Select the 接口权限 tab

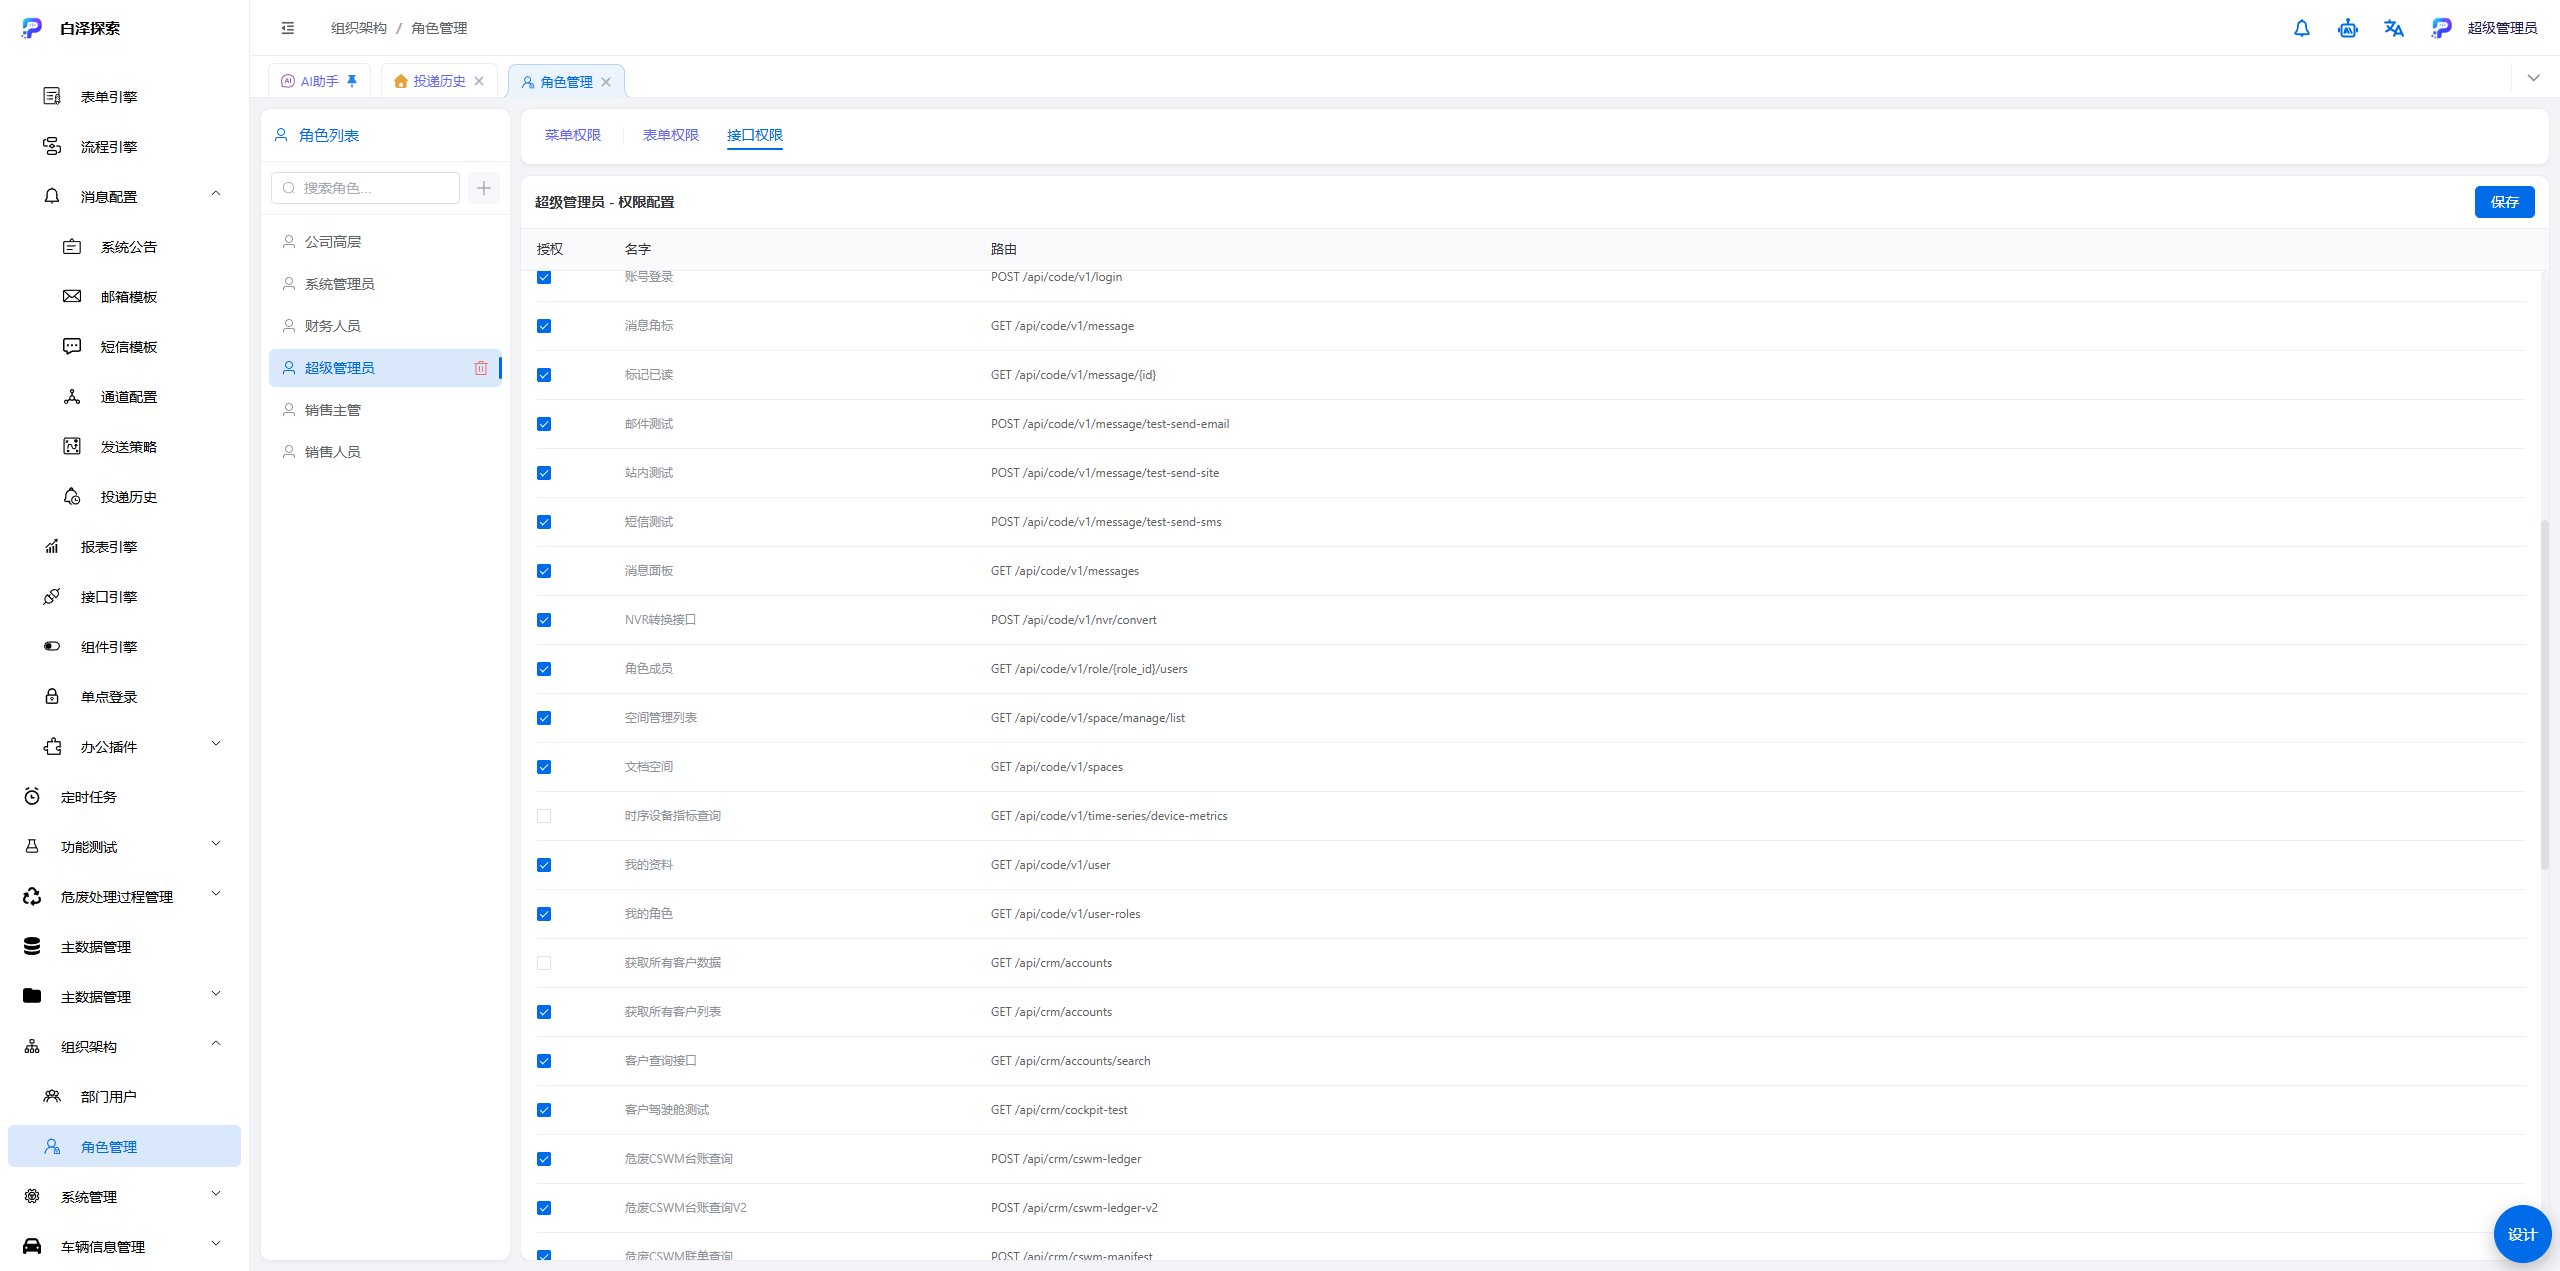click(x=755, y=135)
